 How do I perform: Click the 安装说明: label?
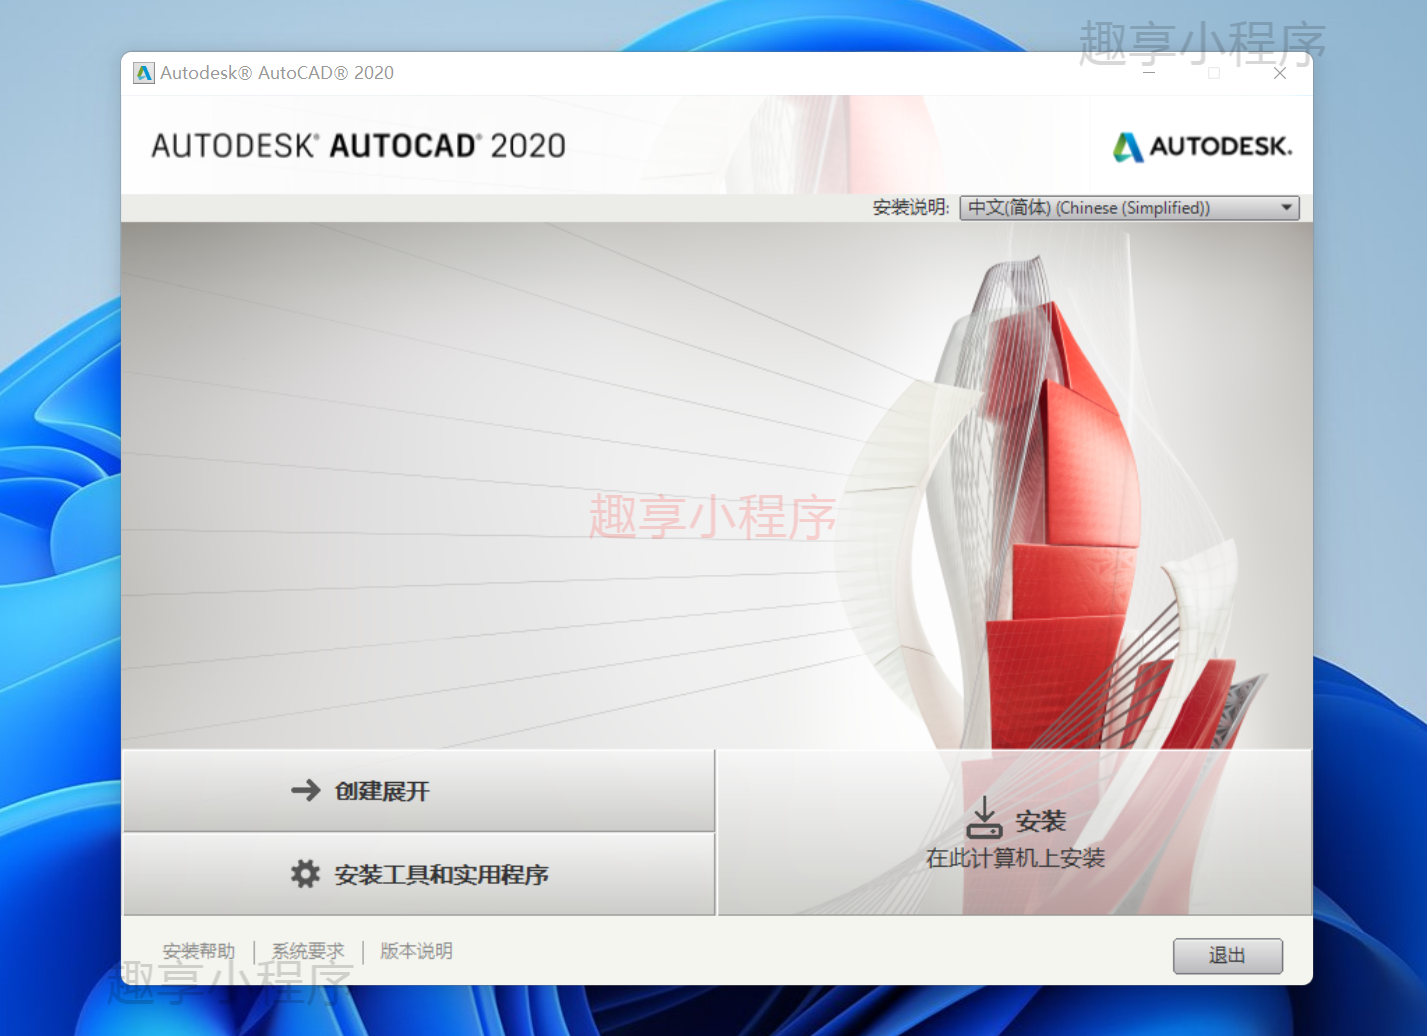click(x=911, y=208)
